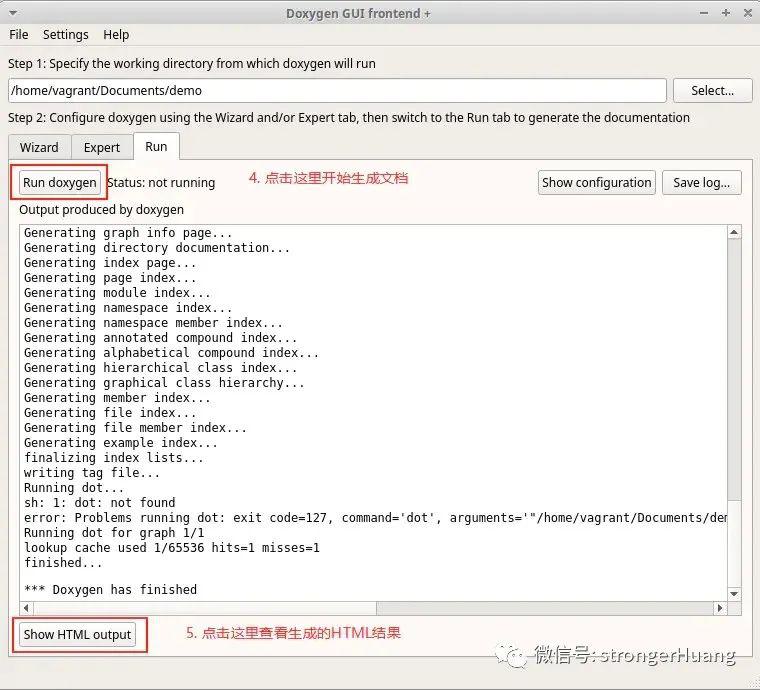Screen dimensions: 760x690
Task: Click the 'error: Problems running dot' line
Action: pos(376,518)
